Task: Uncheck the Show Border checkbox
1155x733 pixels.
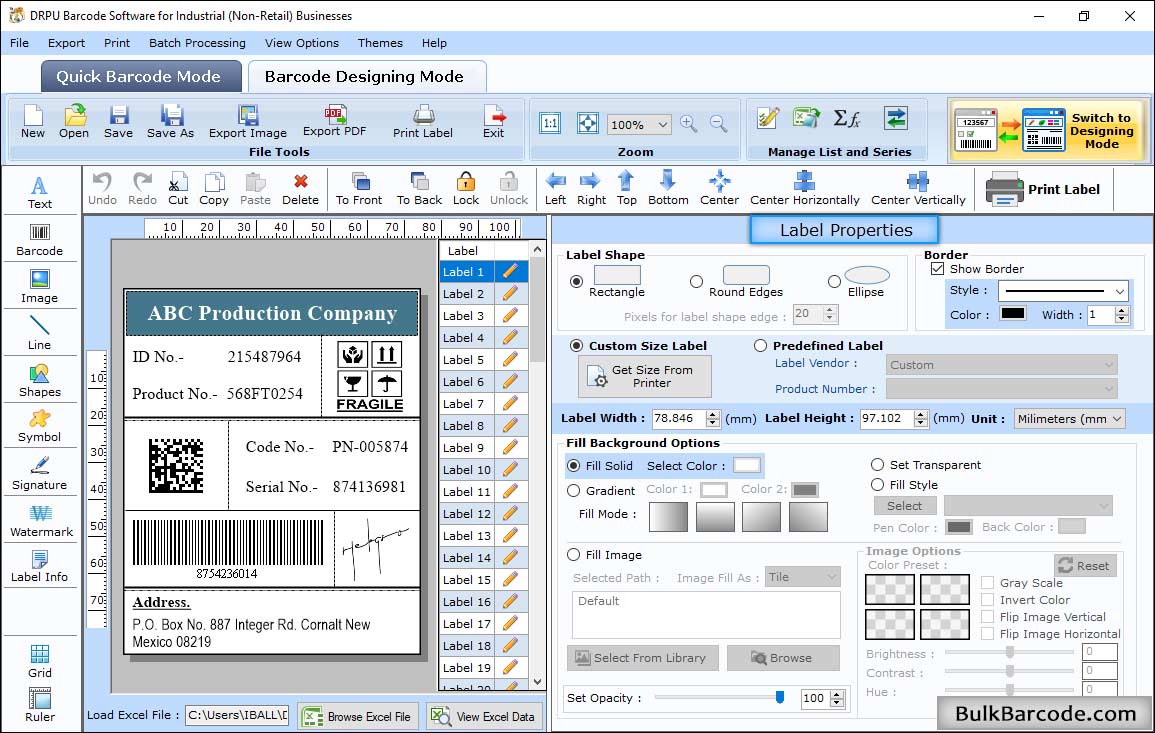Action: coord(937,269)
